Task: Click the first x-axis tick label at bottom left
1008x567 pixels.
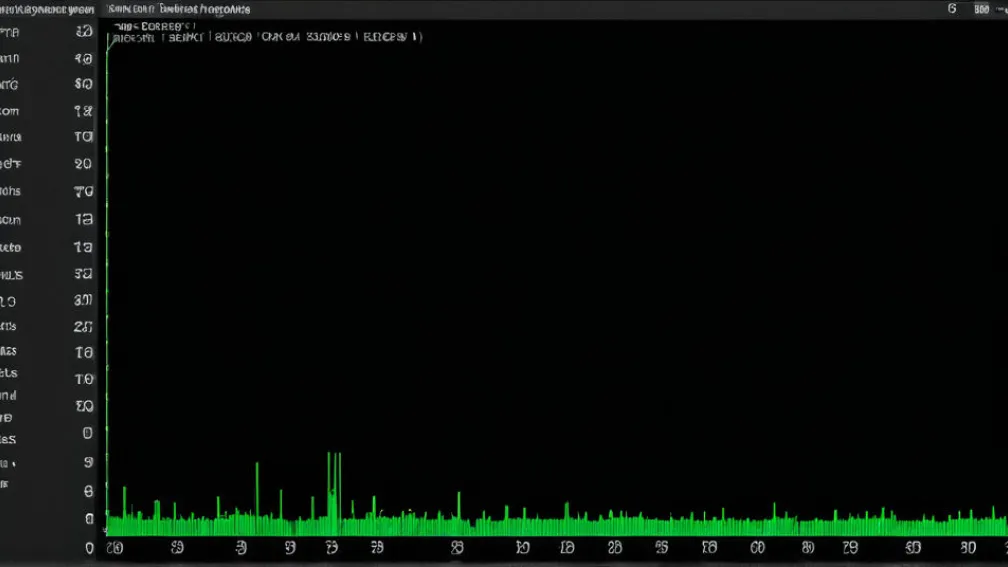Action: 115,548
